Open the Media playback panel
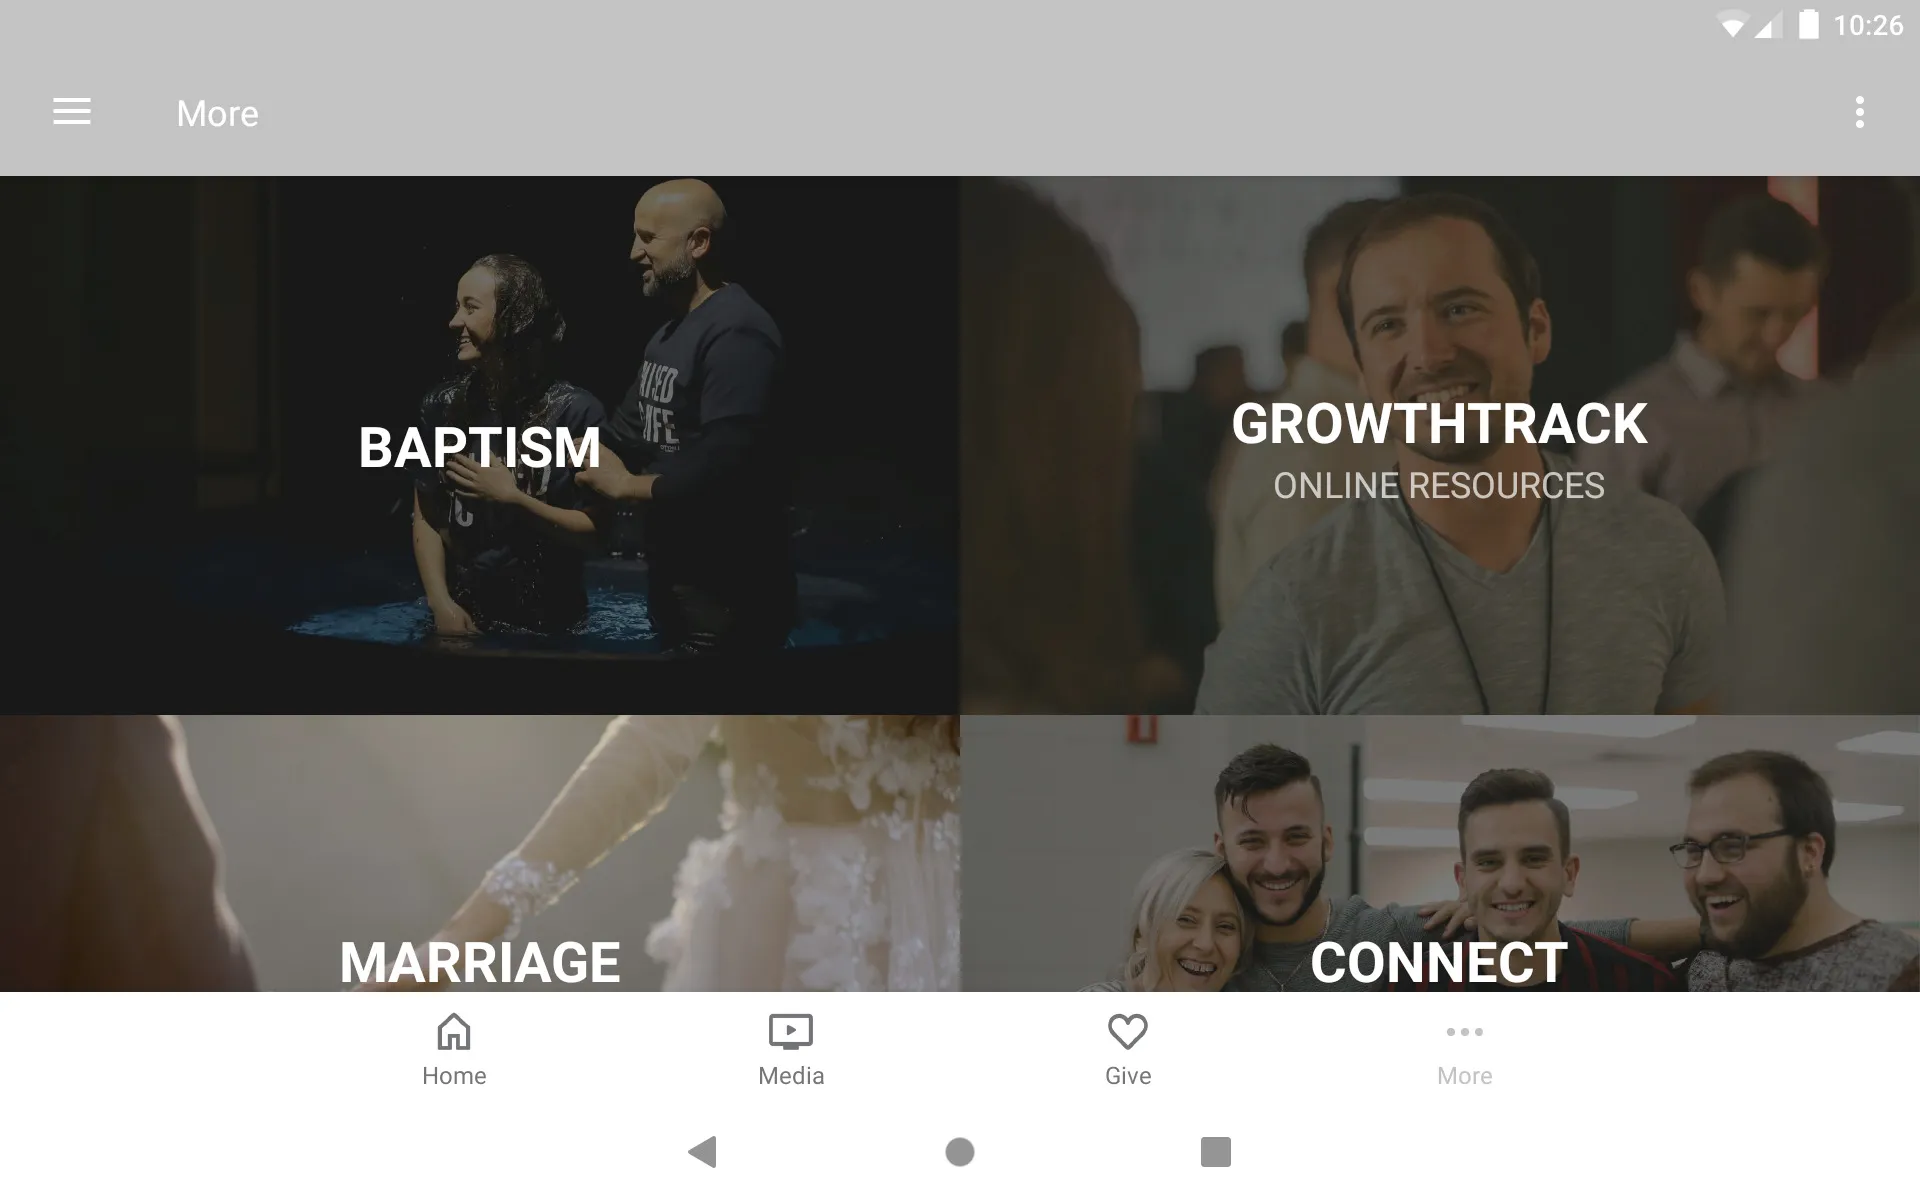The height and width of the screenshot is (1200, 1920). (x=791, y=1048)
